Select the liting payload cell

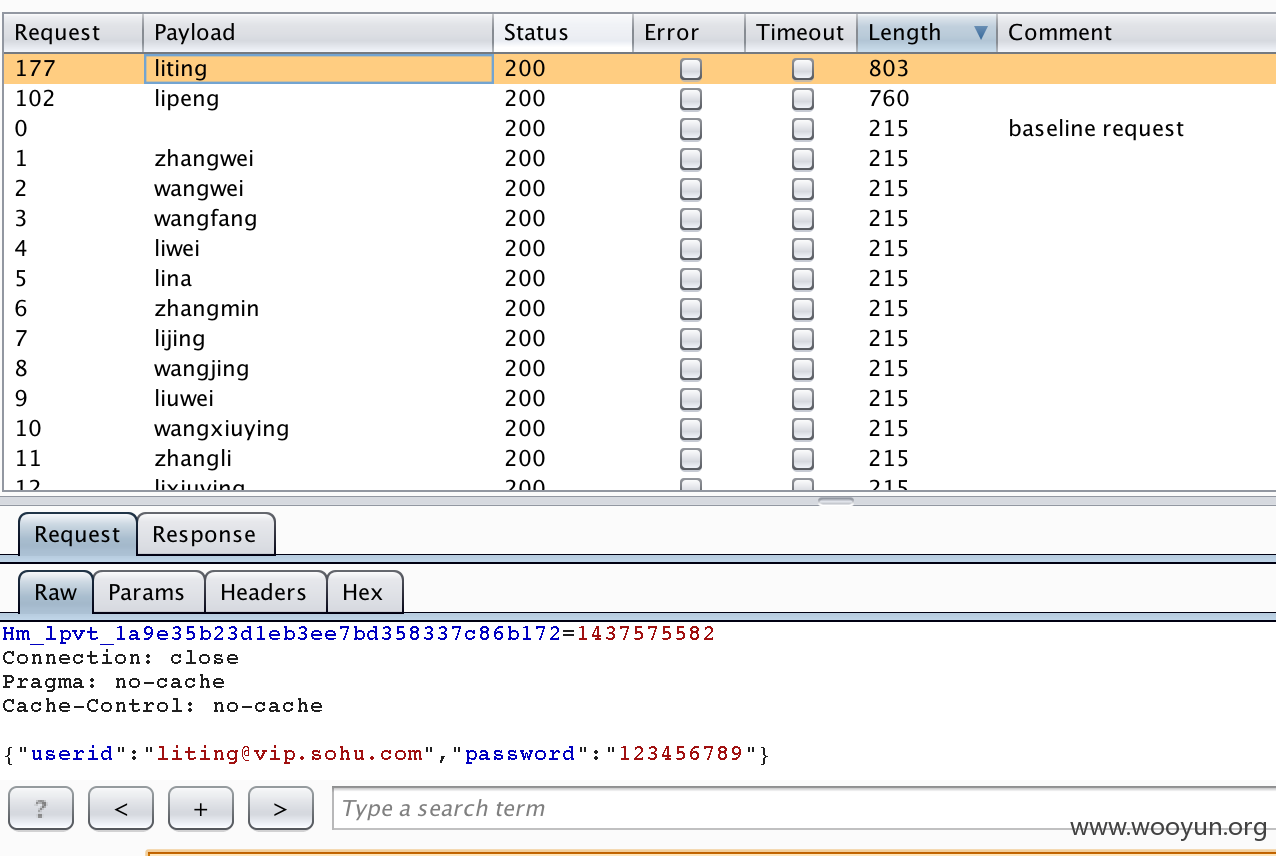point(318,69)
